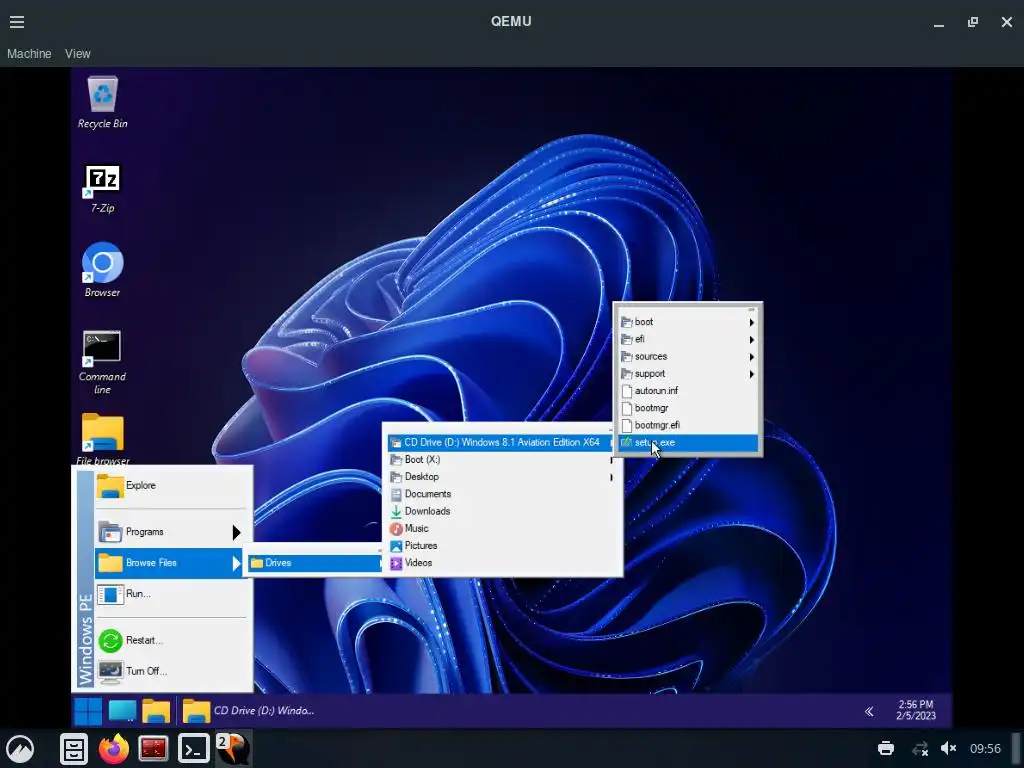Select the autorun.inf file

click(688, 391)
